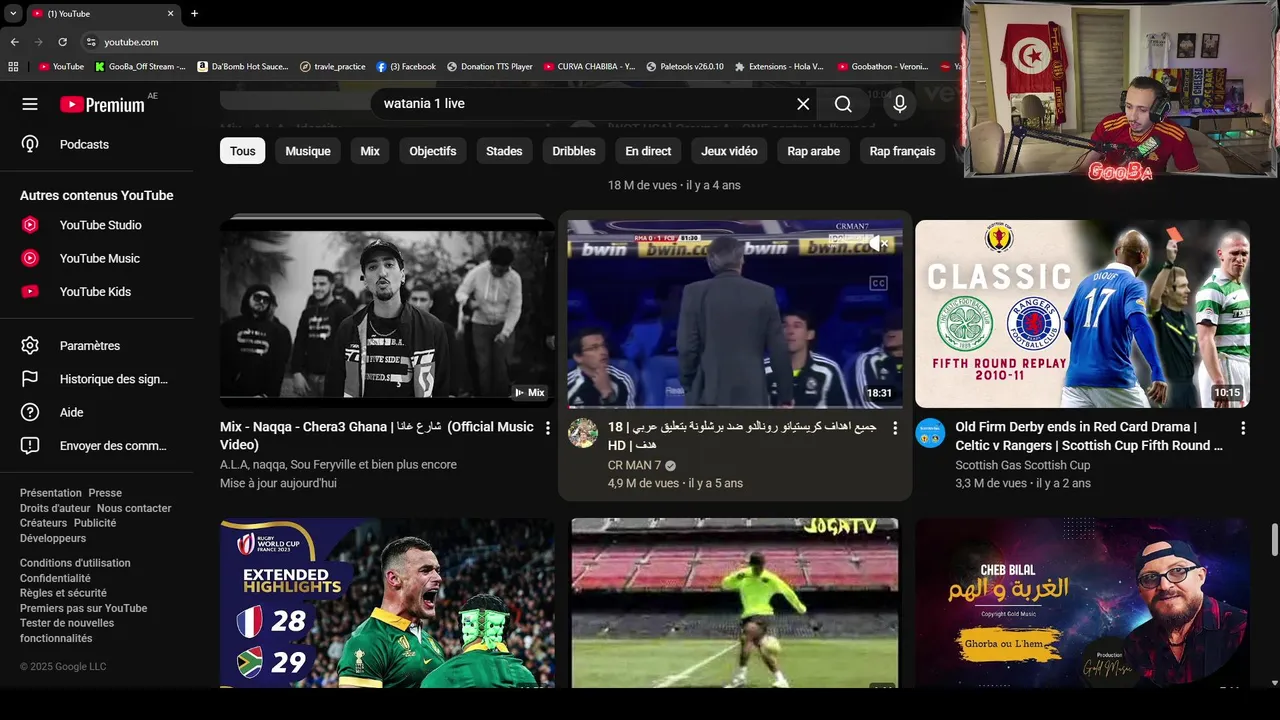Viewport: 1280px width, 720px height.
Task: Open the Extensions - Hola V... bookmark
Action: point(779,67)
